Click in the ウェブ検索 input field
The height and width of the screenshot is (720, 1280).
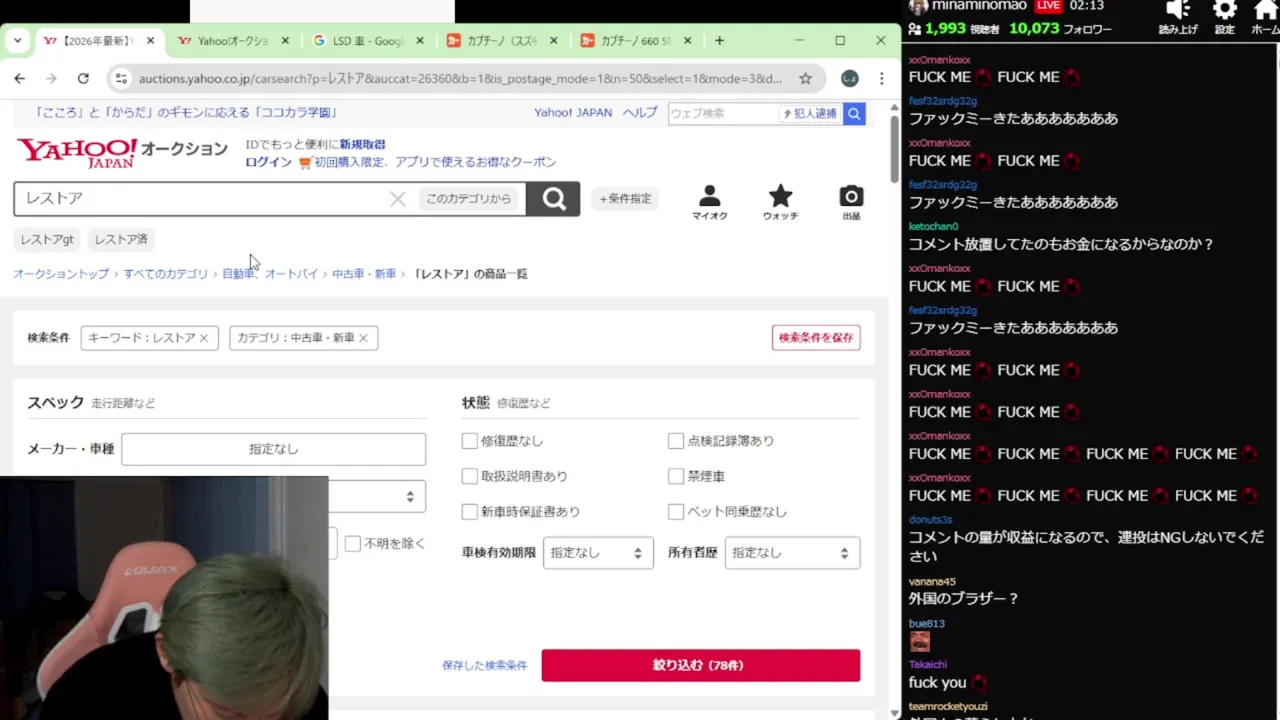723,114
